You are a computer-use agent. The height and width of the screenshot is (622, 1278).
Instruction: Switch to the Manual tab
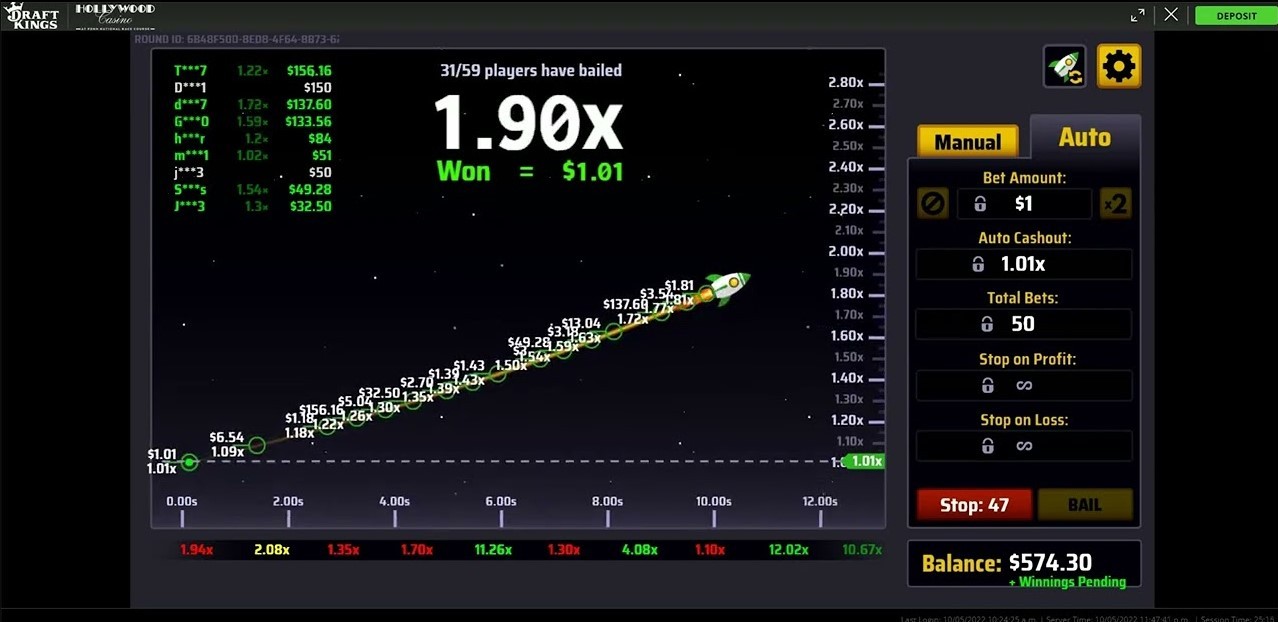pos(968,142)
